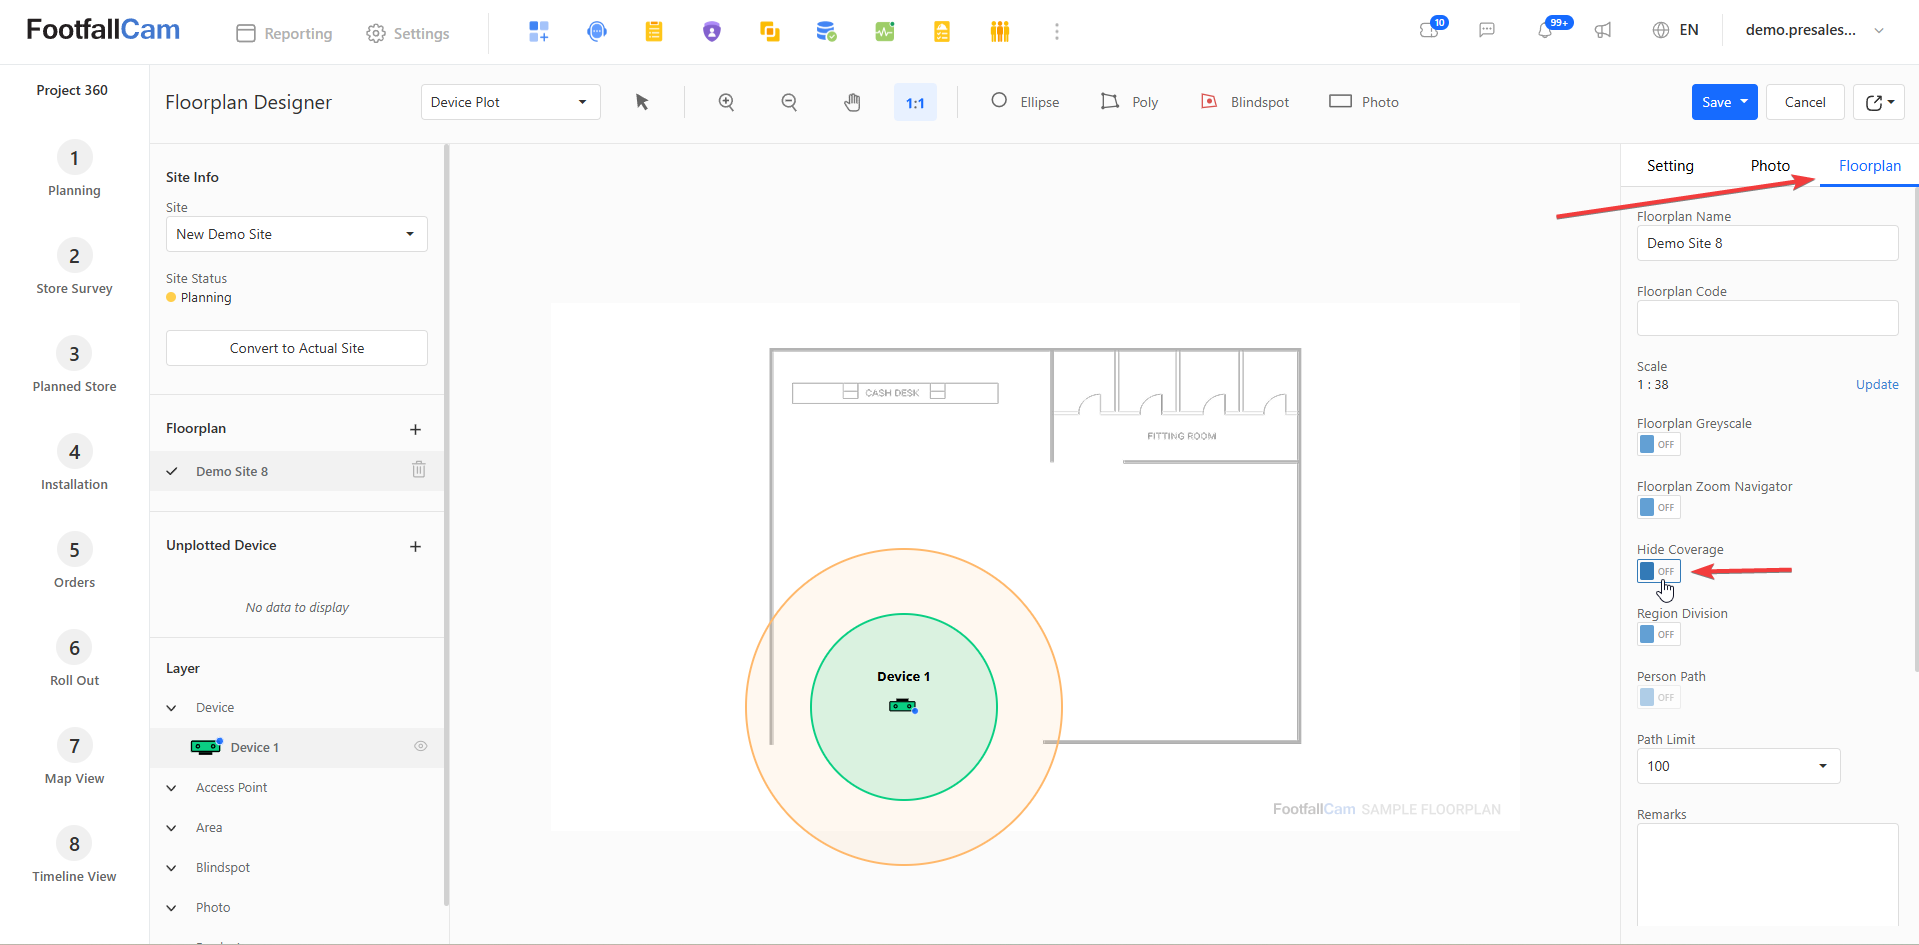Open the database checkmark app icon
The width and height of the screenshot is (1919, 945).
pos(826,32)
